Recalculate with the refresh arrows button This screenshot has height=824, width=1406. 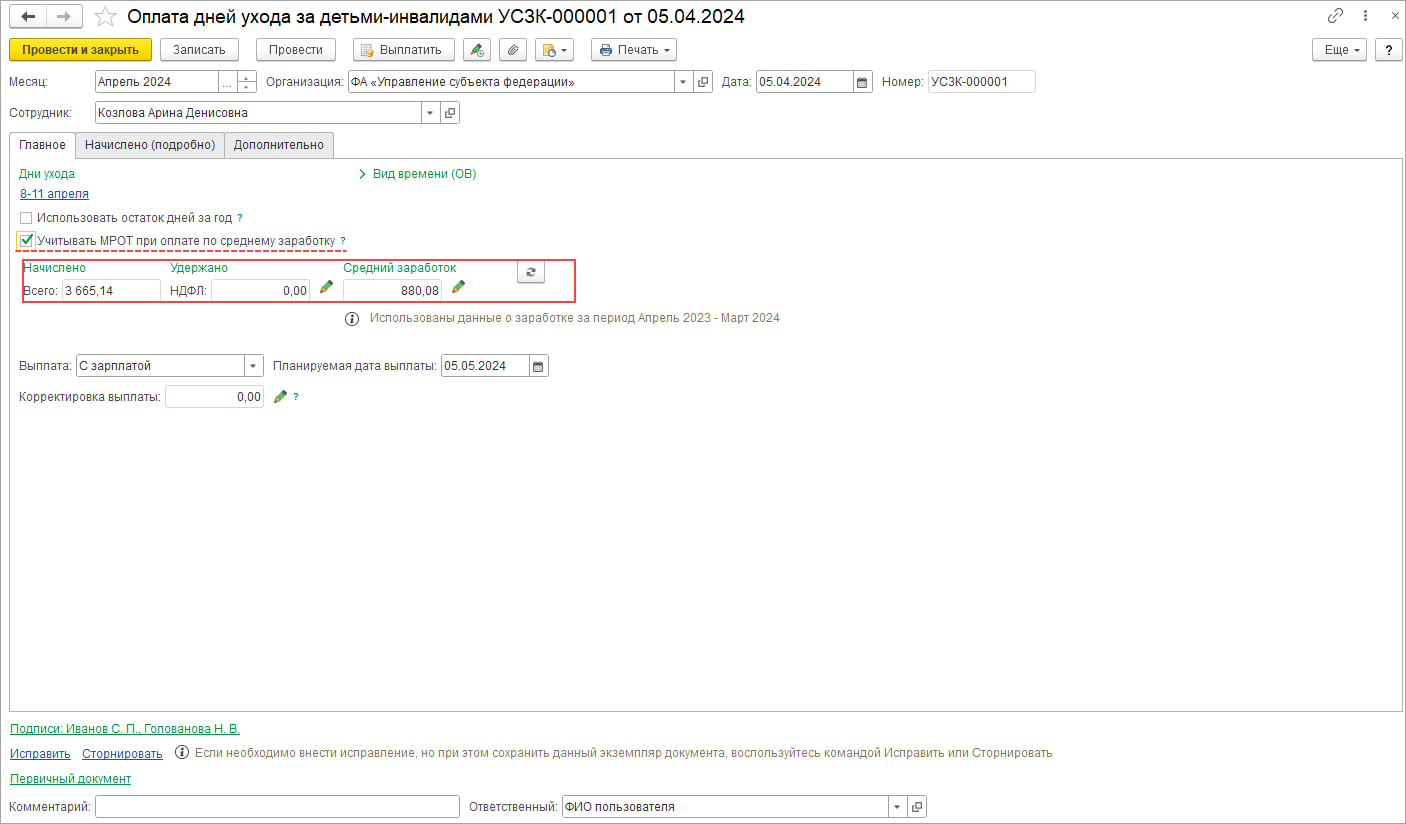(531, 271)
